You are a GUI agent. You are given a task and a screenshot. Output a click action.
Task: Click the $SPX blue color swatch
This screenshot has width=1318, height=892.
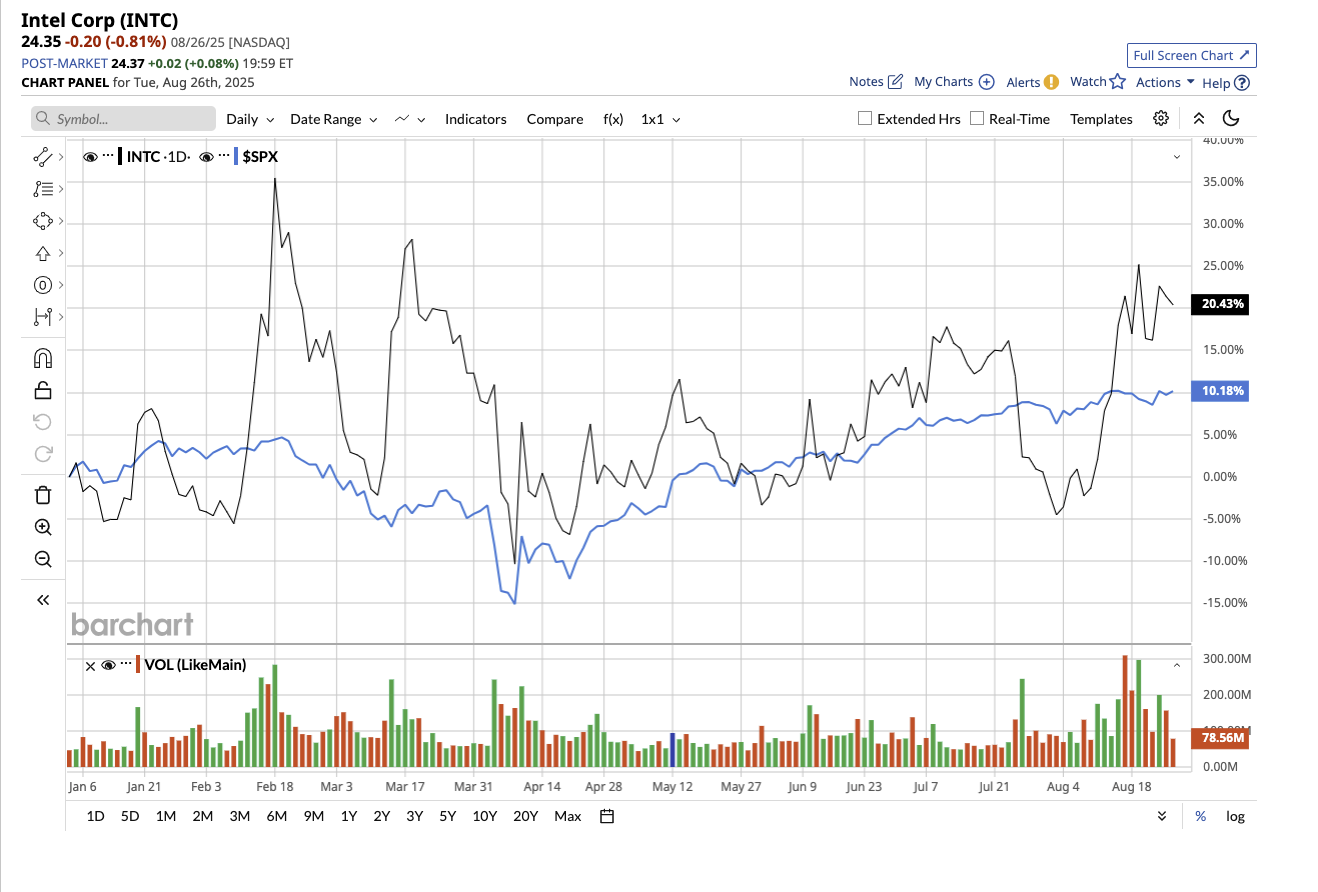[236, 156]
